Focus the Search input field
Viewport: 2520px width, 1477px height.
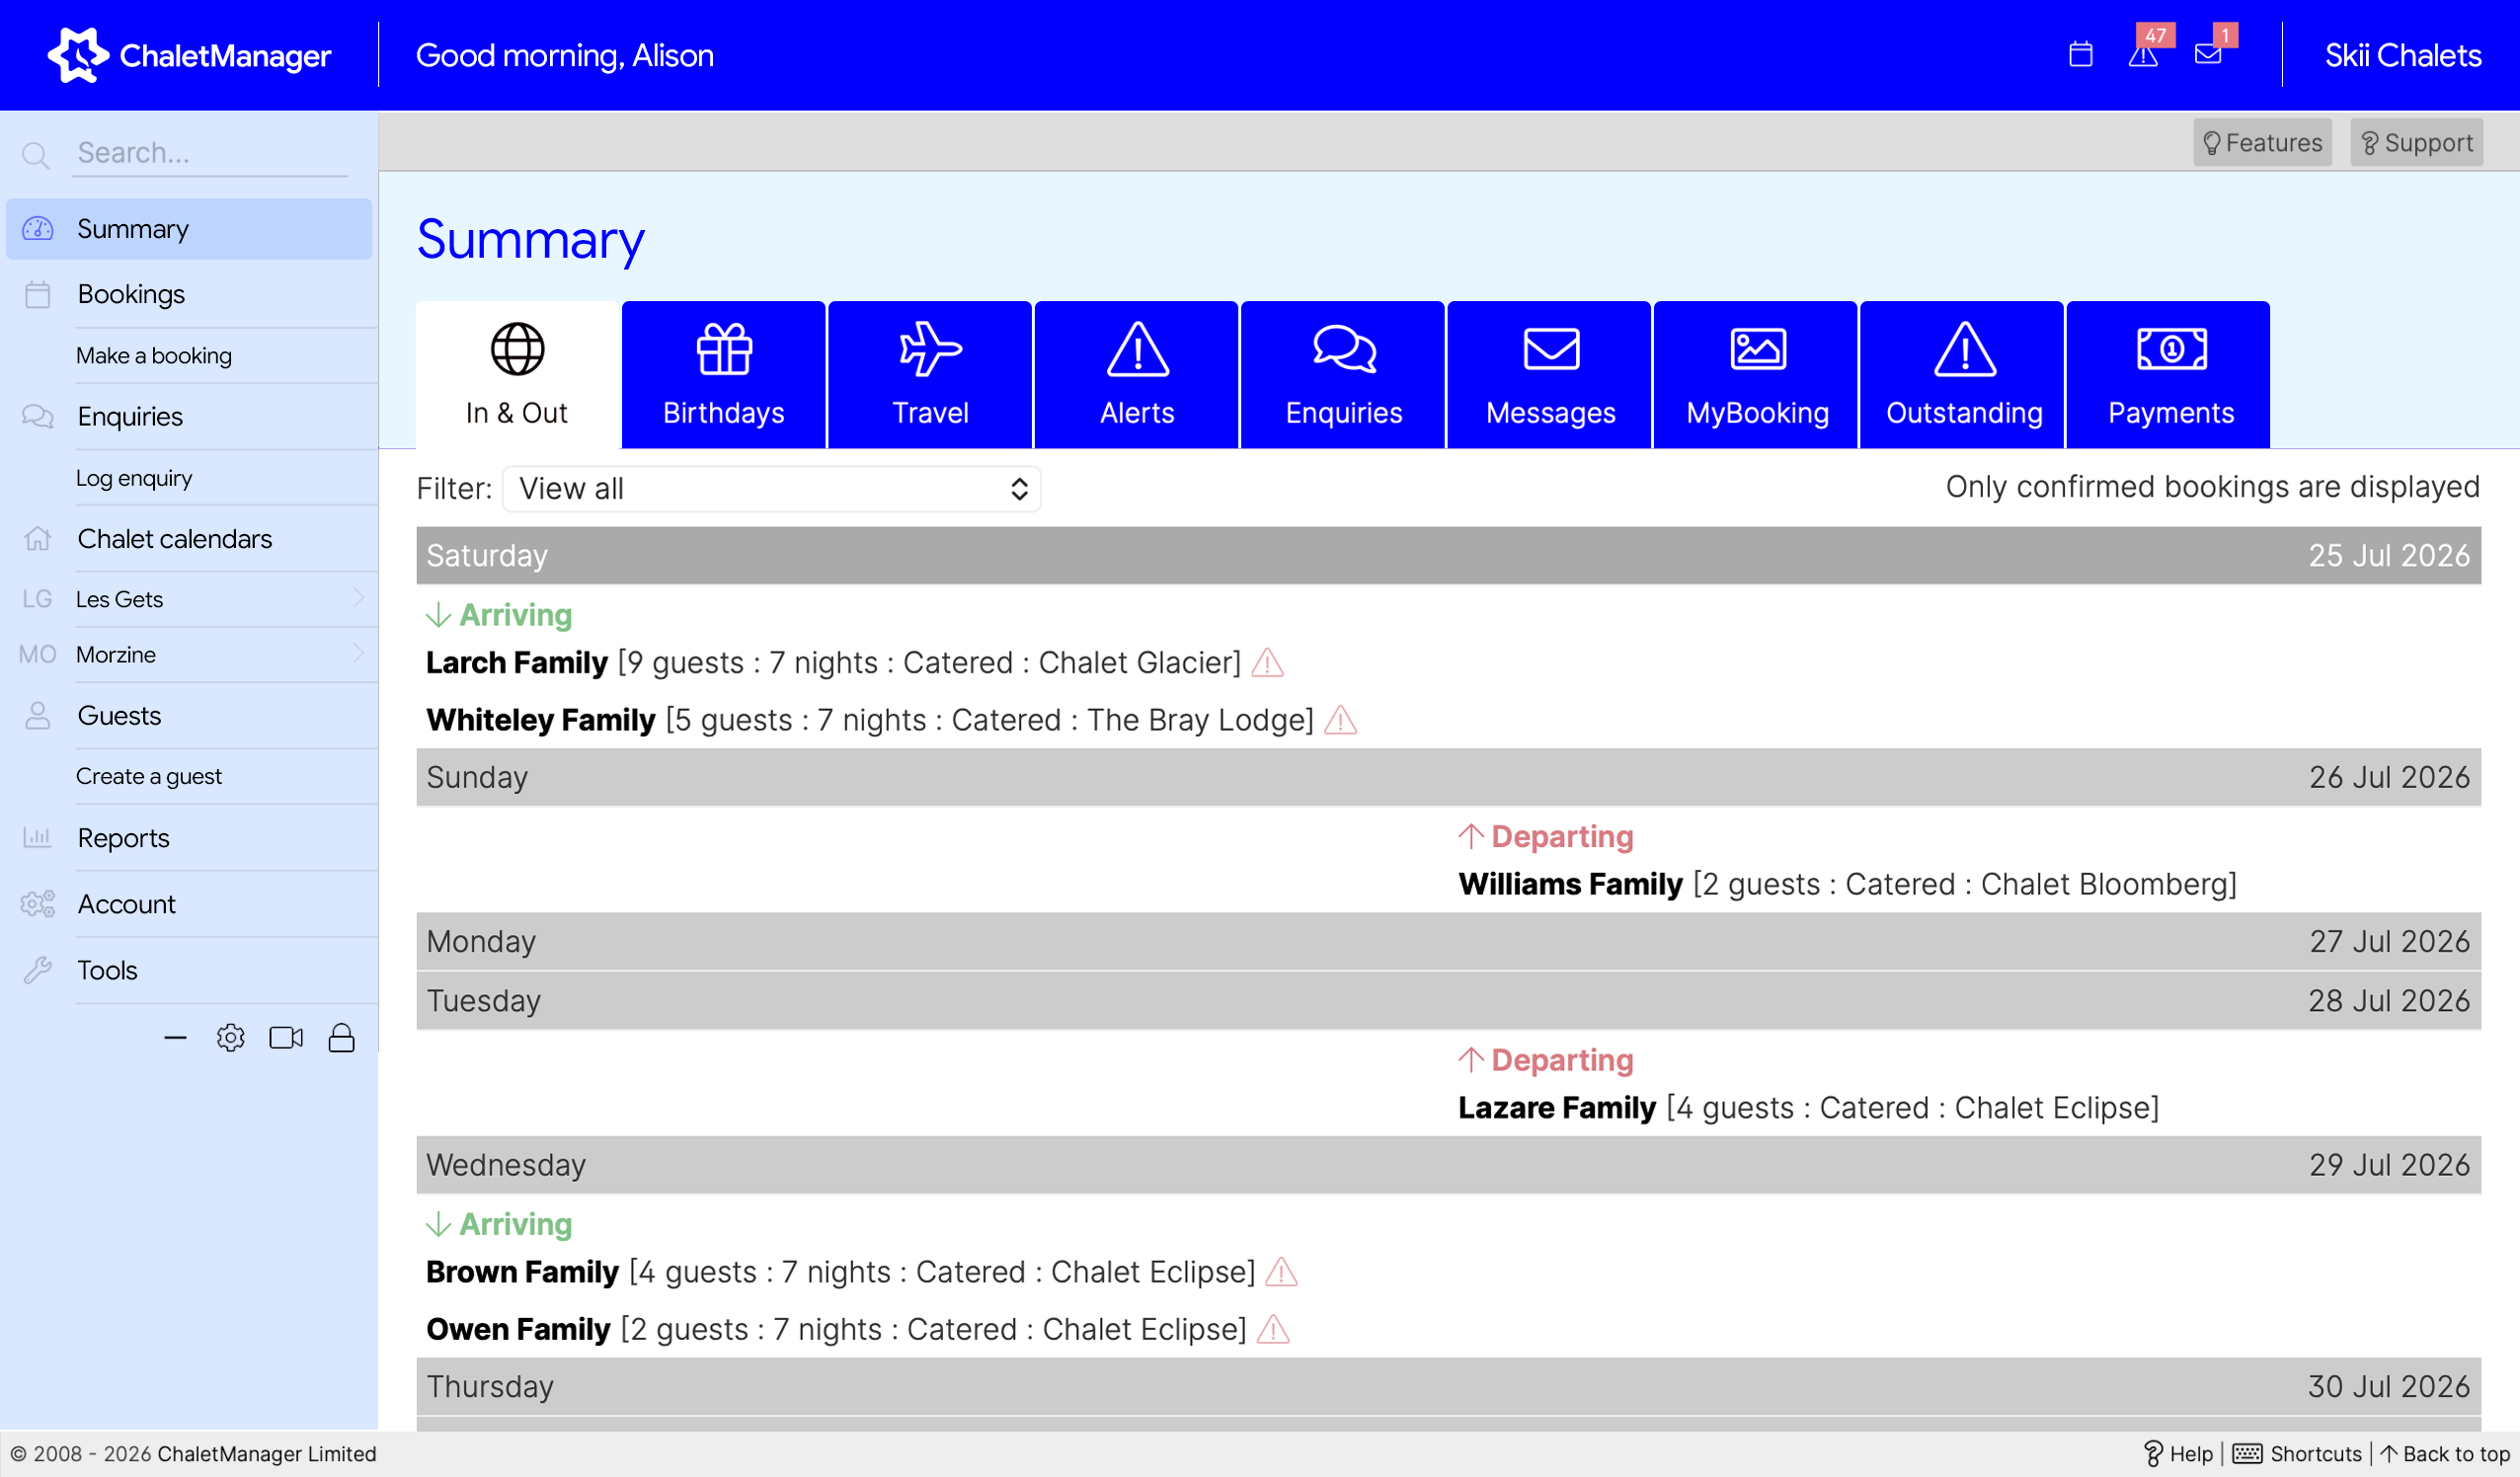pyautogui.click(x=210, y=153)
